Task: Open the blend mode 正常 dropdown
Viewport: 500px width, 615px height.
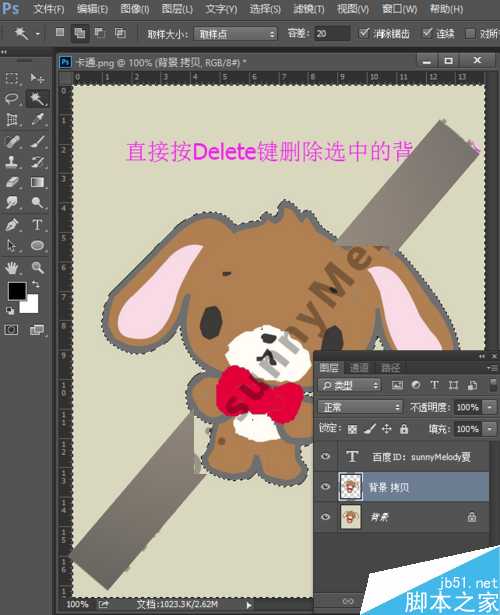Action: [360, 407]
